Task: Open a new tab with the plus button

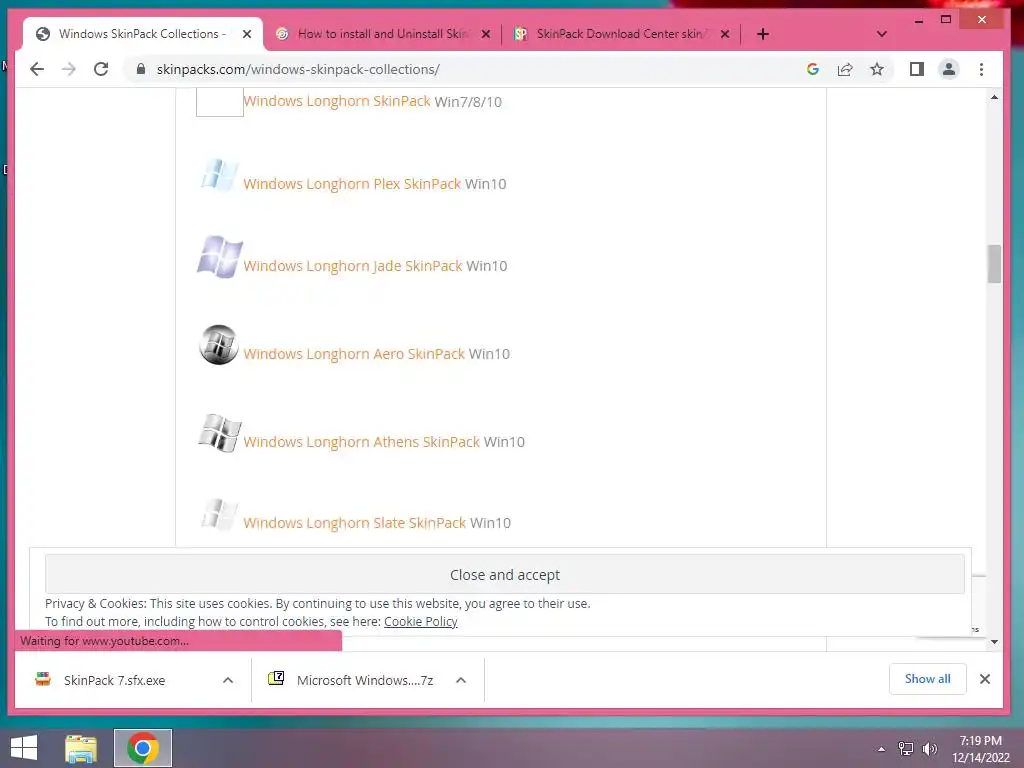Action: click(x=763, y=34)
